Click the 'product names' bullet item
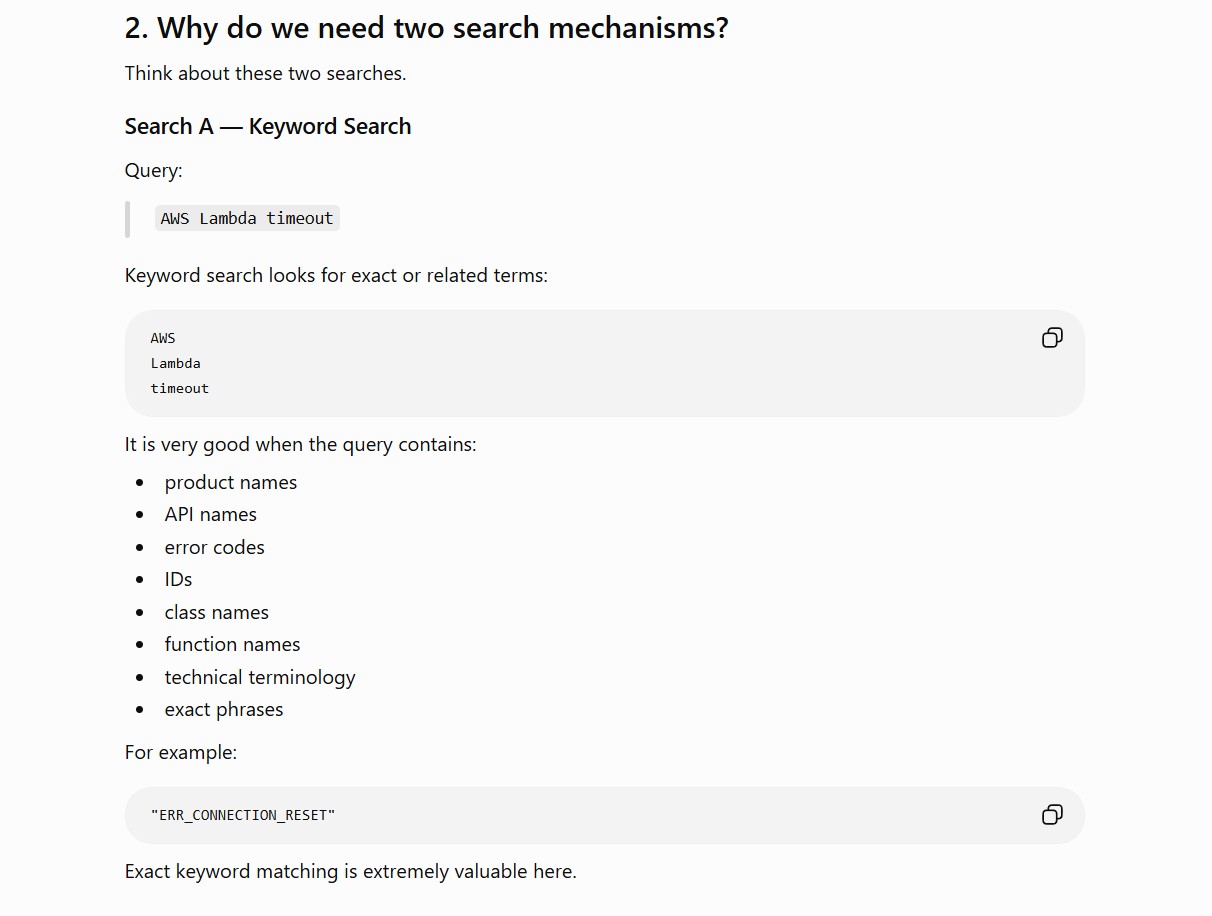Image resolution: width=1212 pixels, height=916 pixels. [x=231, y=482]
